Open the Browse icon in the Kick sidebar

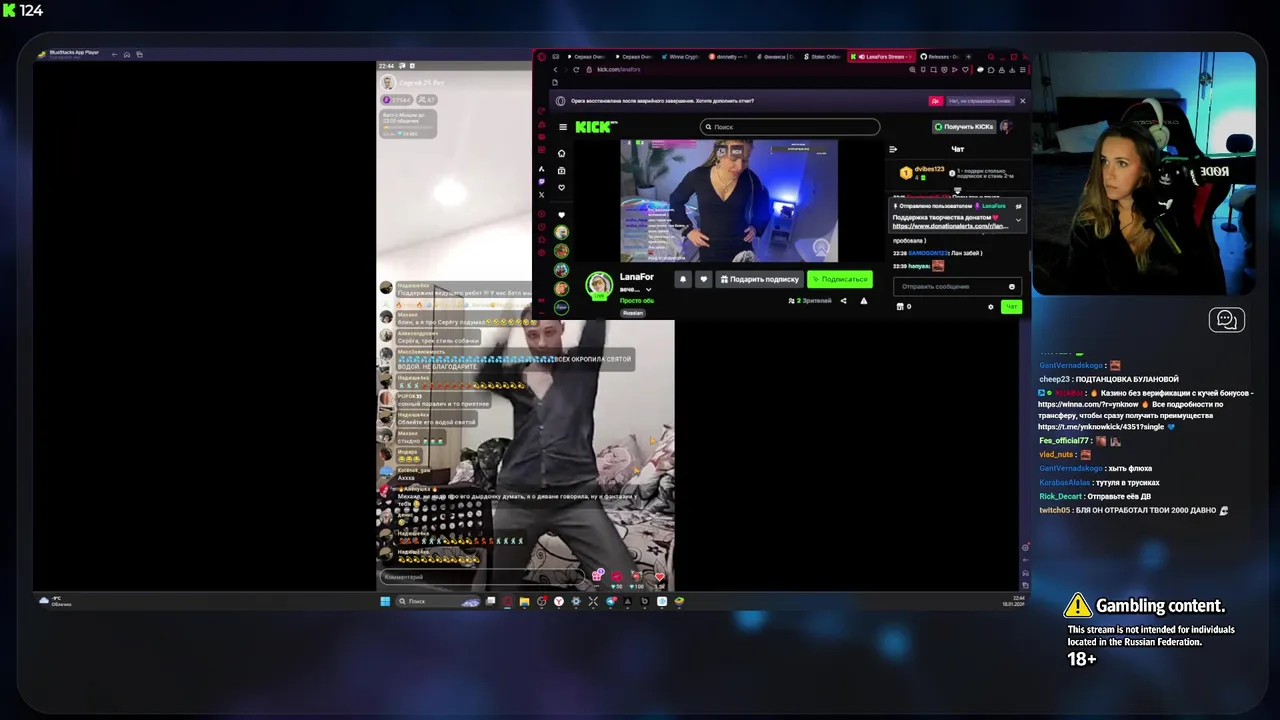561,170
